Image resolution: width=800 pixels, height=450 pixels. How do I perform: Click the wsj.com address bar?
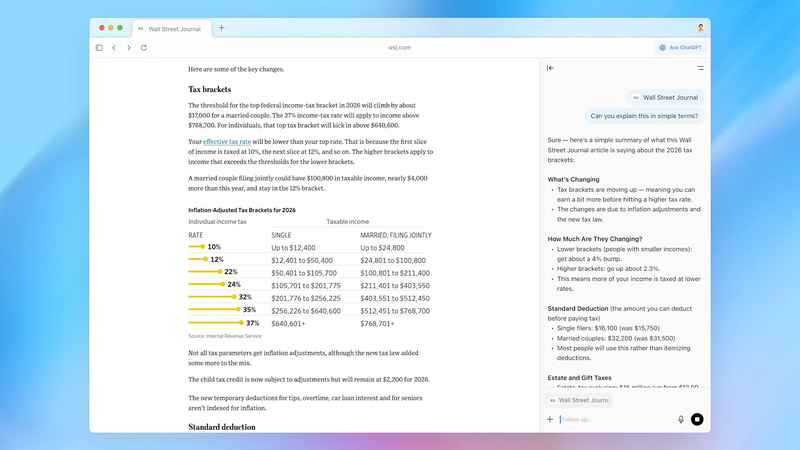[x=399, y=47]
